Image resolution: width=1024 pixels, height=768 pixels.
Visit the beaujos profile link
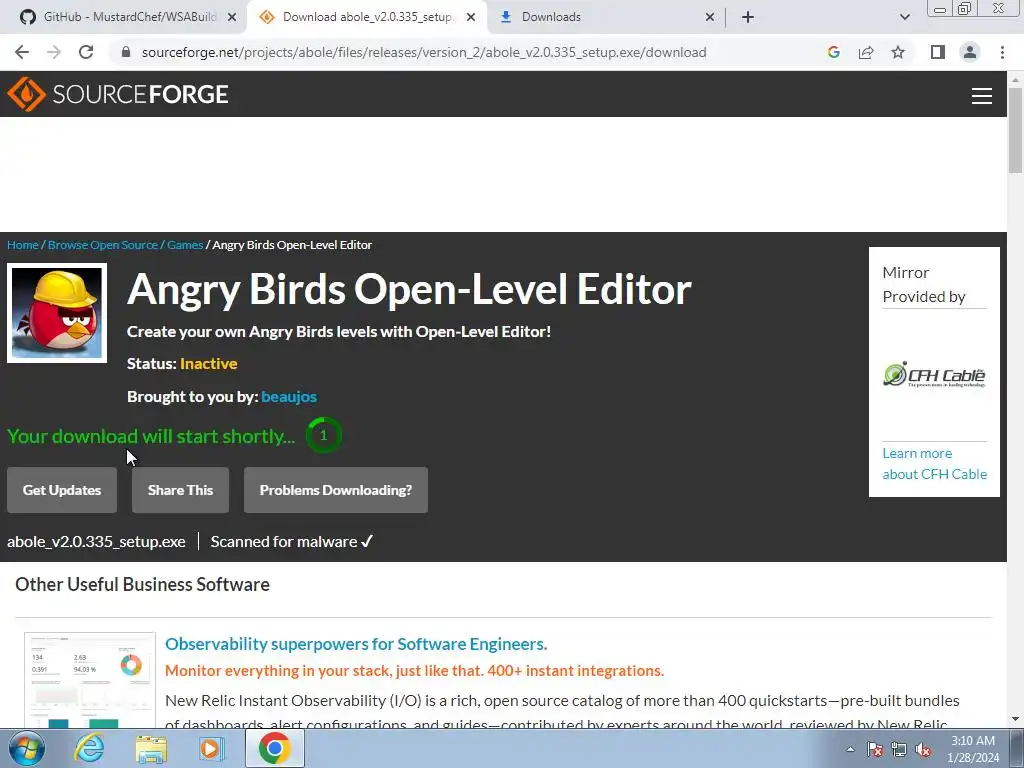pyautogui.click(x=289, y=396)
